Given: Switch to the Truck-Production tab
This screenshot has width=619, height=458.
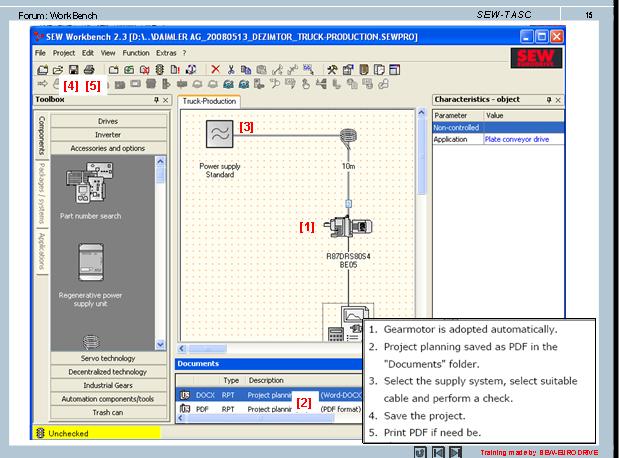Looking at the screenshot, I should click(x=209, y=101).
